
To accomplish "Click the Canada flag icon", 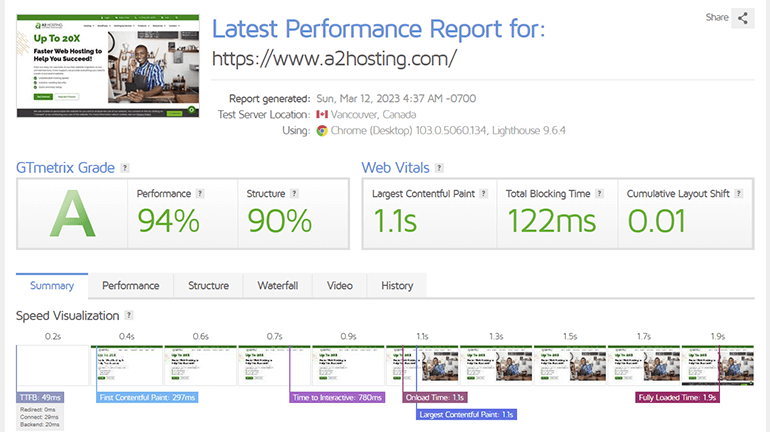I will coord(322,114).
